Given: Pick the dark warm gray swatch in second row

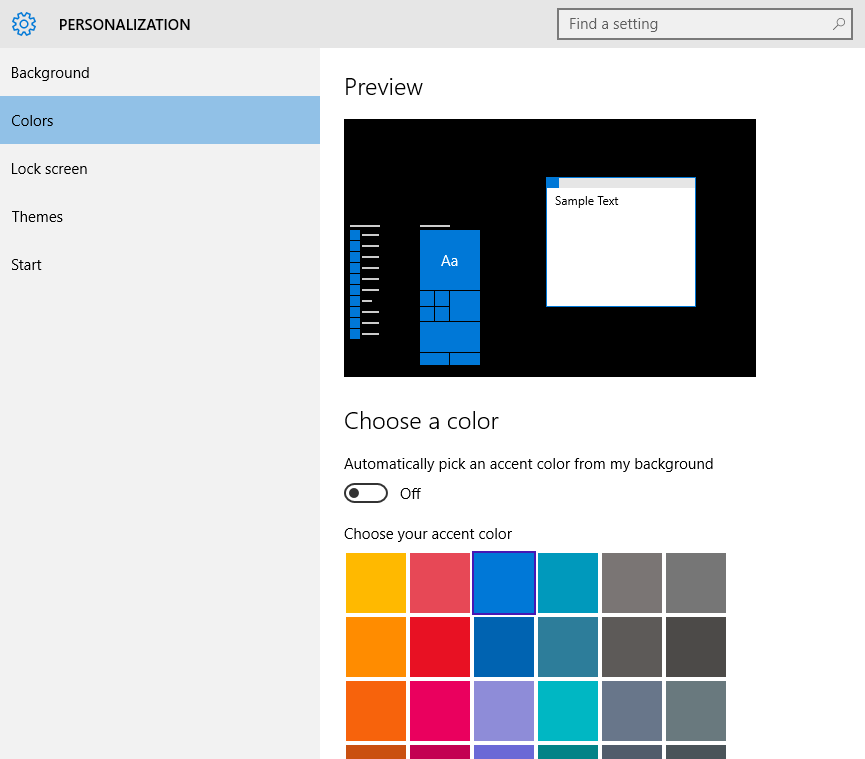Looking at the screenshot, I should (x=632, y=646).
